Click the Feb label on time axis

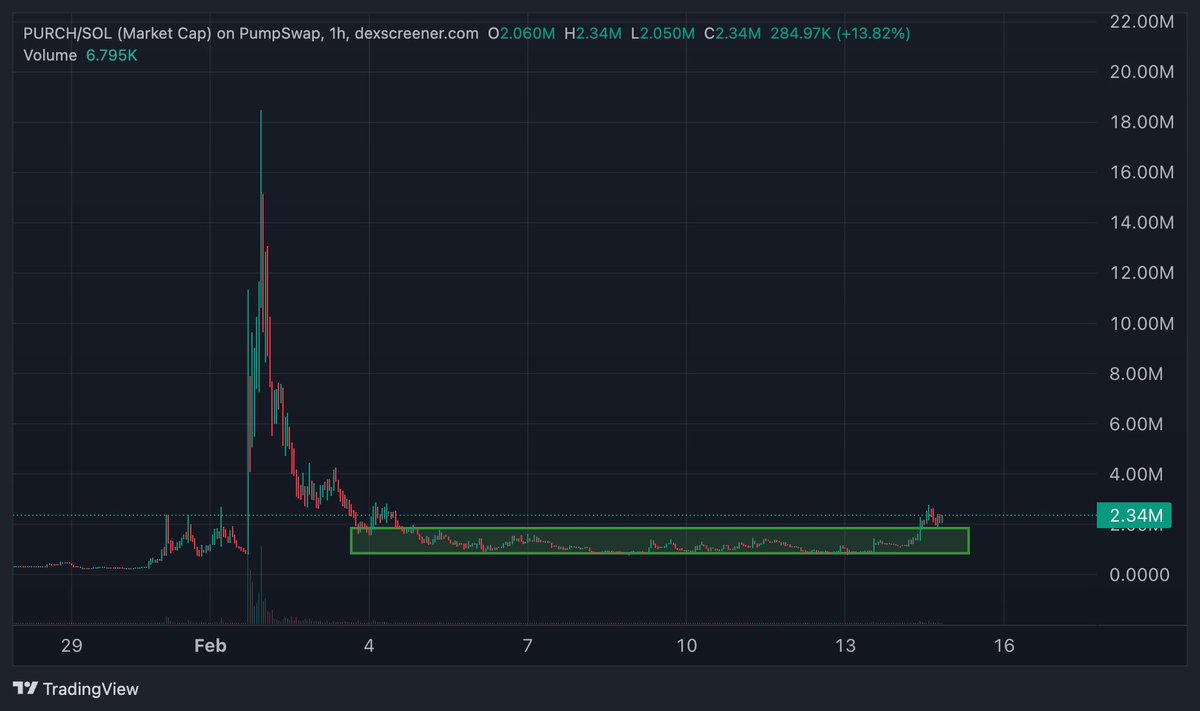point(210,647)
